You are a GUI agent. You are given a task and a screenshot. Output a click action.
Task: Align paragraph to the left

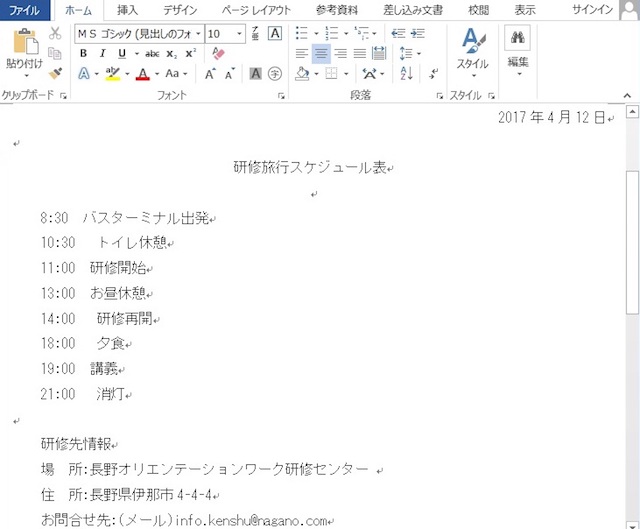coord(302,53)
